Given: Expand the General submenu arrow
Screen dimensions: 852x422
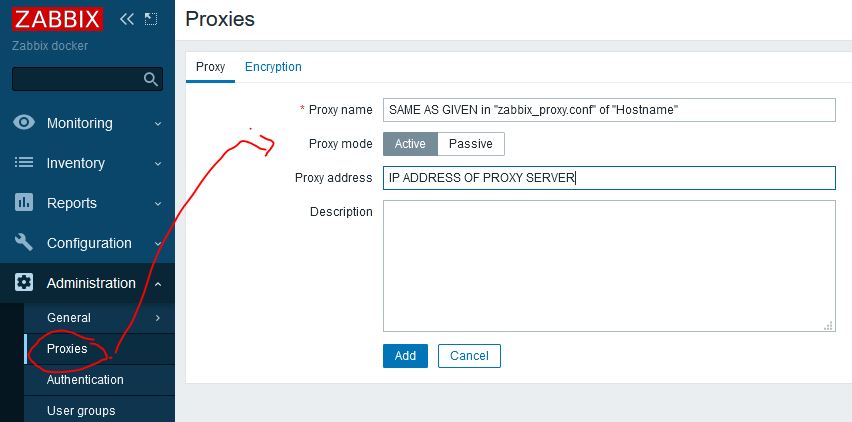Looking at the screenshot, I should click(158, 318).
